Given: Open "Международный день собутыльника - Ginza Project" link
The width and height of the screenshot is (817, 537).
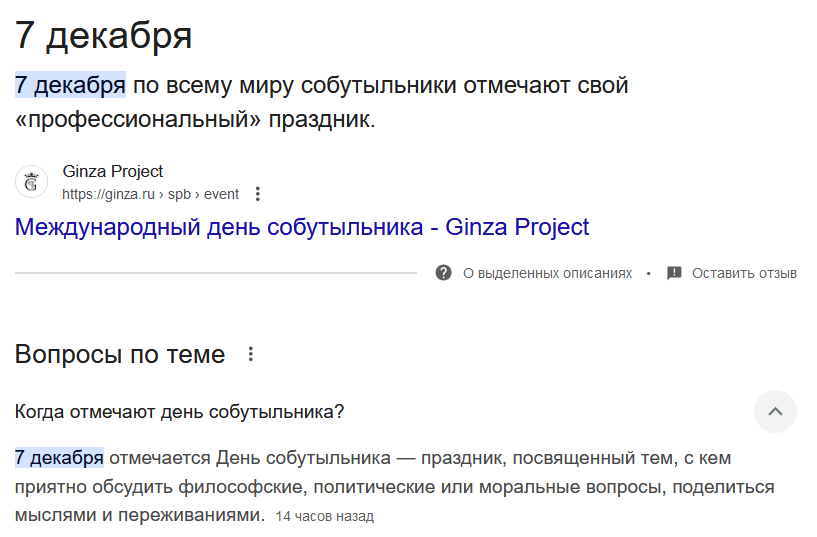Looking at the screenshot, I should [x=302, y=227].
